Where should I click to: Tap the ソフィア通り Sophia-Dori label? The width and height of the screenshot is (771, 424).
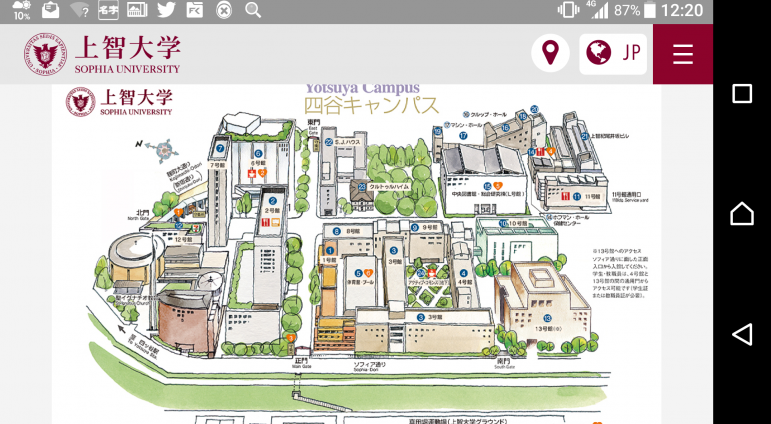370,366
